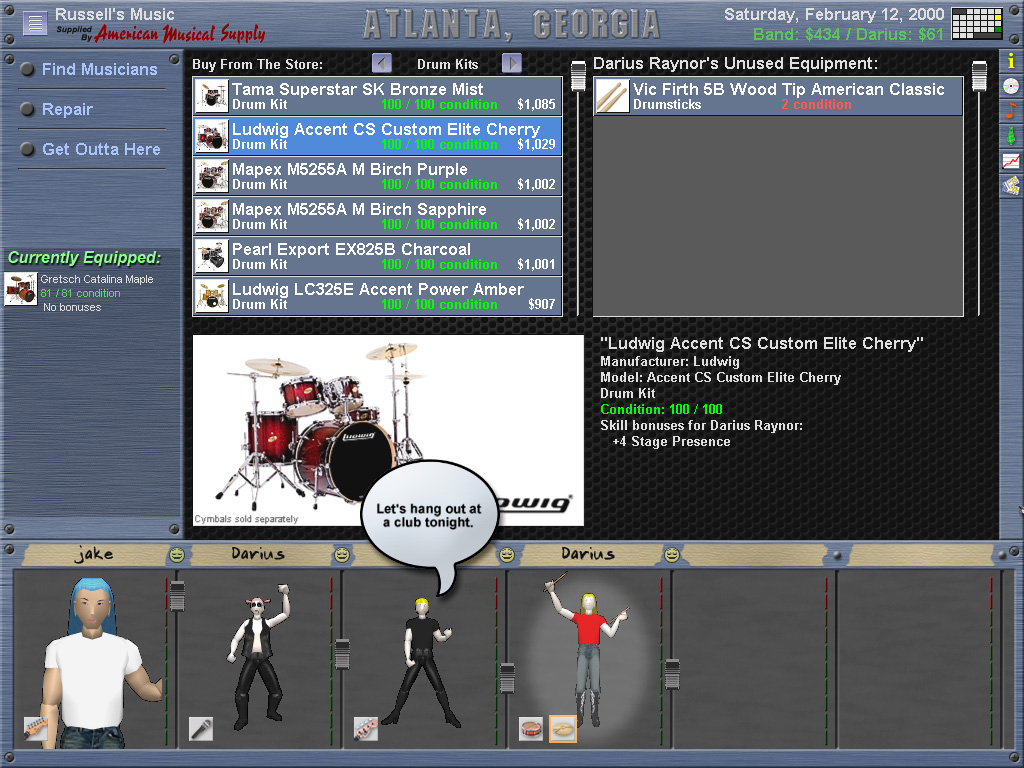
Task: Click the Gretsch Catalina Maple equipped kit thumbnail
Action: pos(20,289)
